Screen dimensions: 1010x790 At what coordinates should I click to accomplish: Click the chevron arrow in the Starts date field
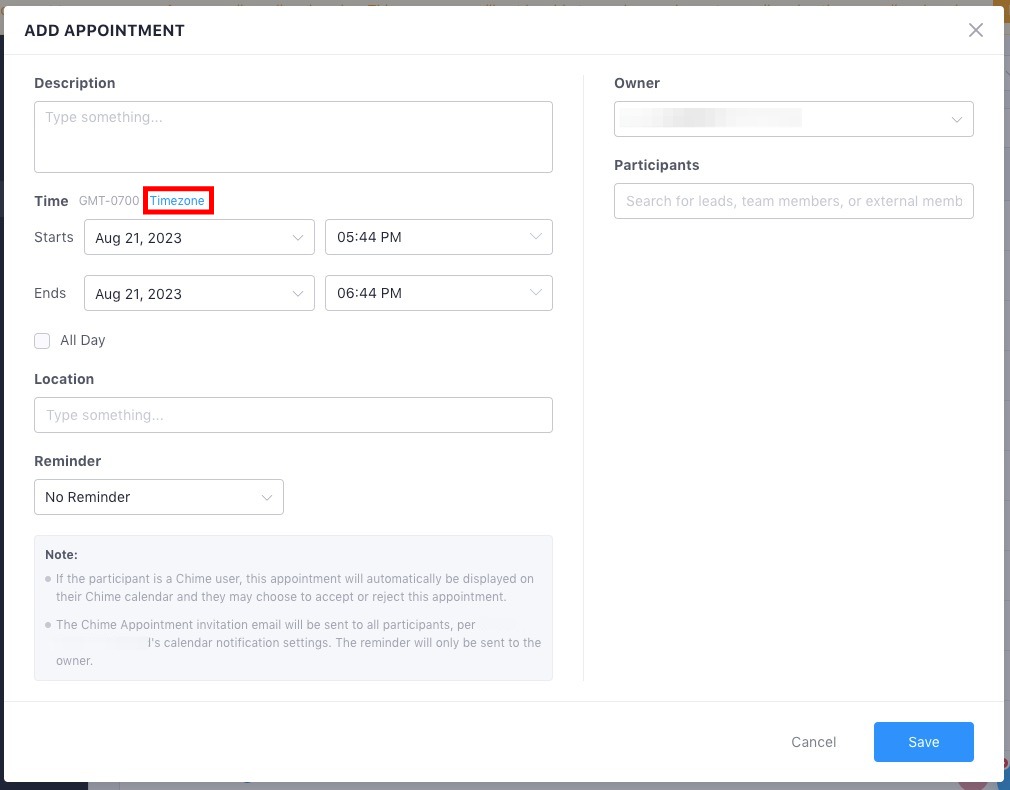point(297,238)
